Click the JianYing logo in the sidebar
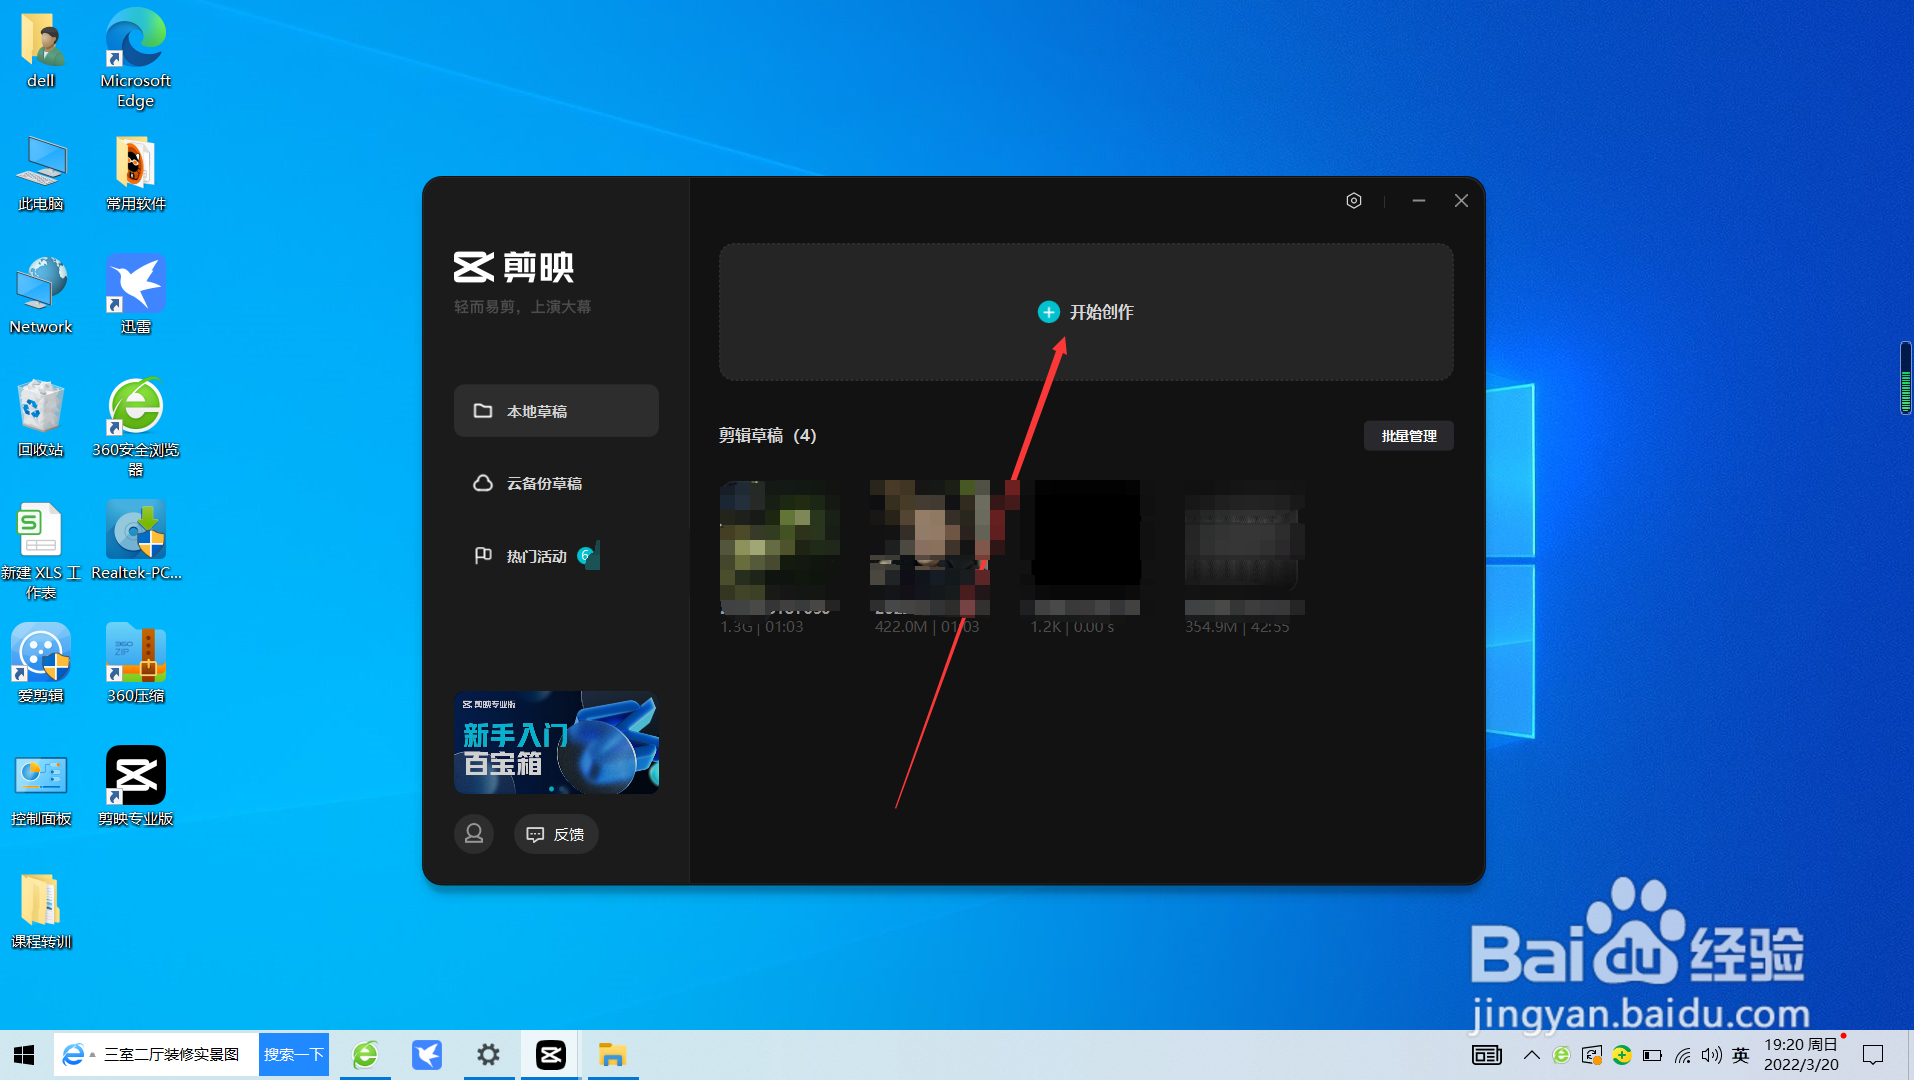 [514, 267]
